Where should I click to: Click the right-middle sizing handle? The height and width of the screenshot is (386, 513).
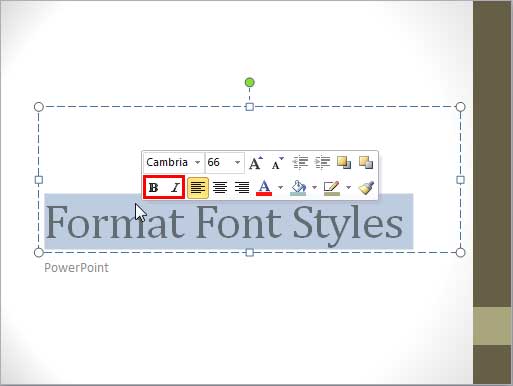tap(460, 180)
